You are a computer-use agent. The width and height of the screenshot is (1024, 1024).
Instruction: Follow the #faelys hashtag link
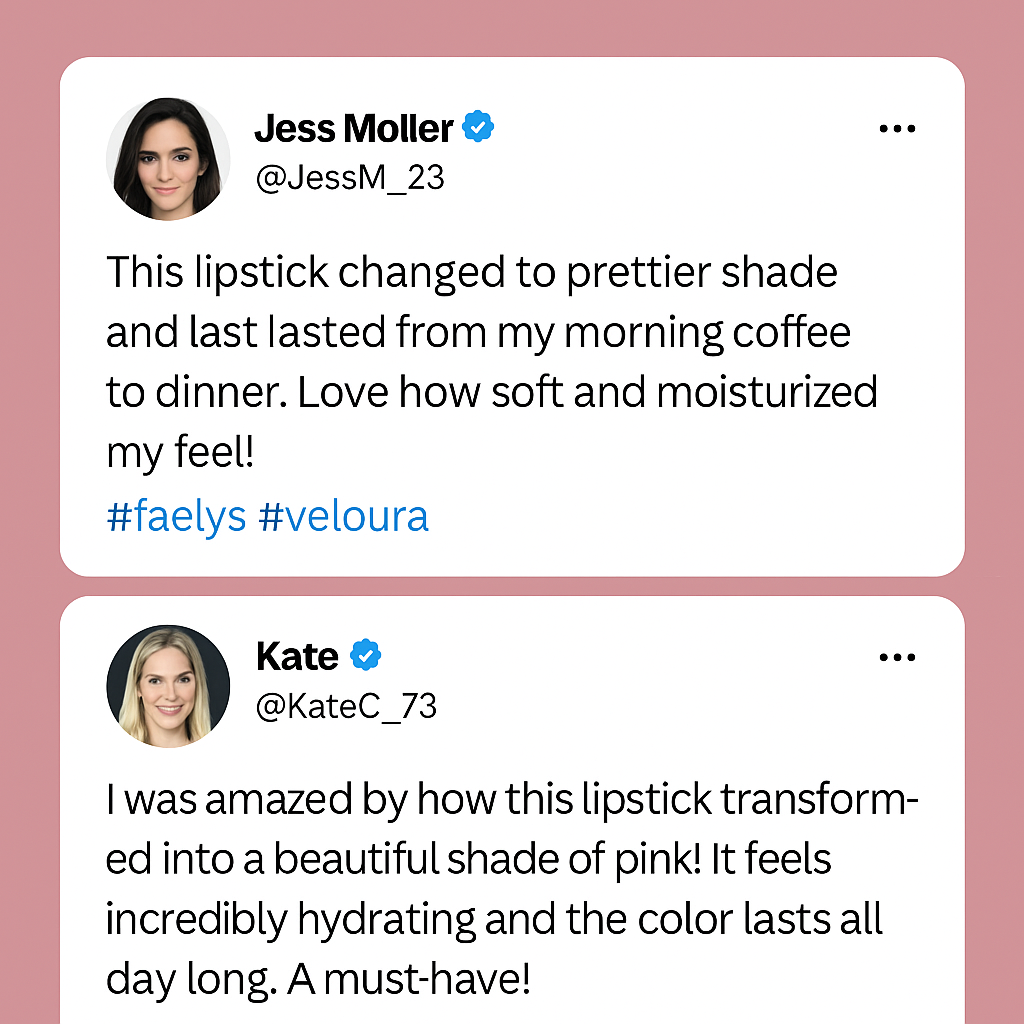pos(176,517)
